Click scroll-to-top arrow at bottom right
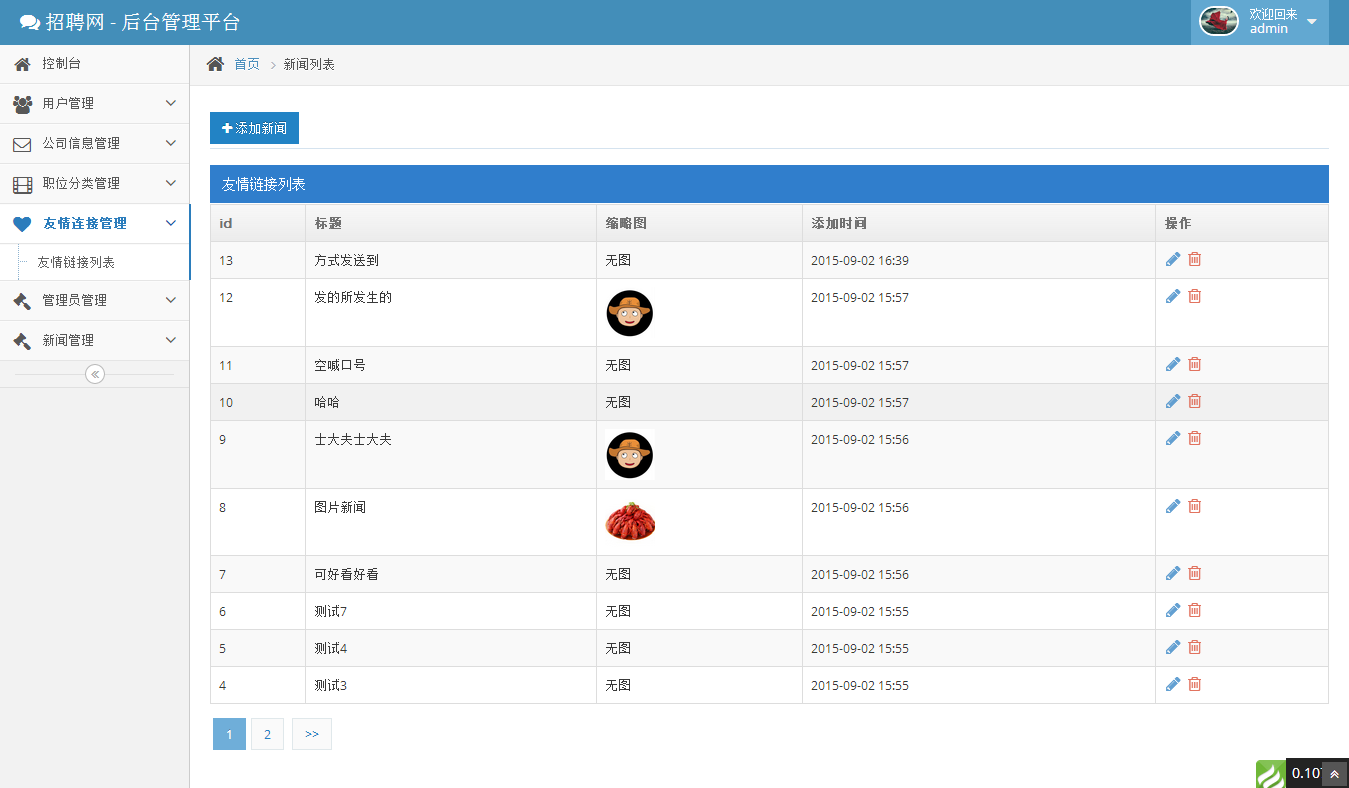Image resolution: width=1349 pixels, height=788 pixels. tap(1333, 774)
